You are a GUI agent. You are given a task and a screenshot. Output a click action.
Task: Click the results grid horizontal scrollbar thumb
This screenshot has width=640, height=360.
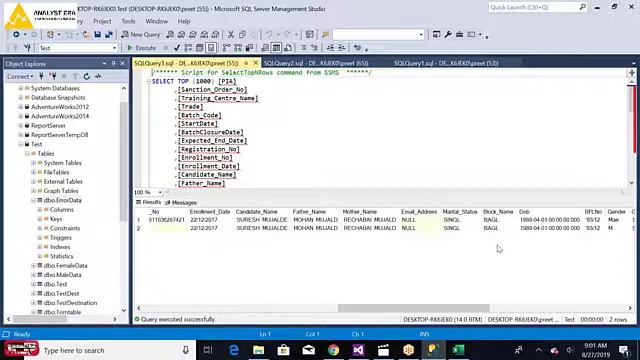413,308
